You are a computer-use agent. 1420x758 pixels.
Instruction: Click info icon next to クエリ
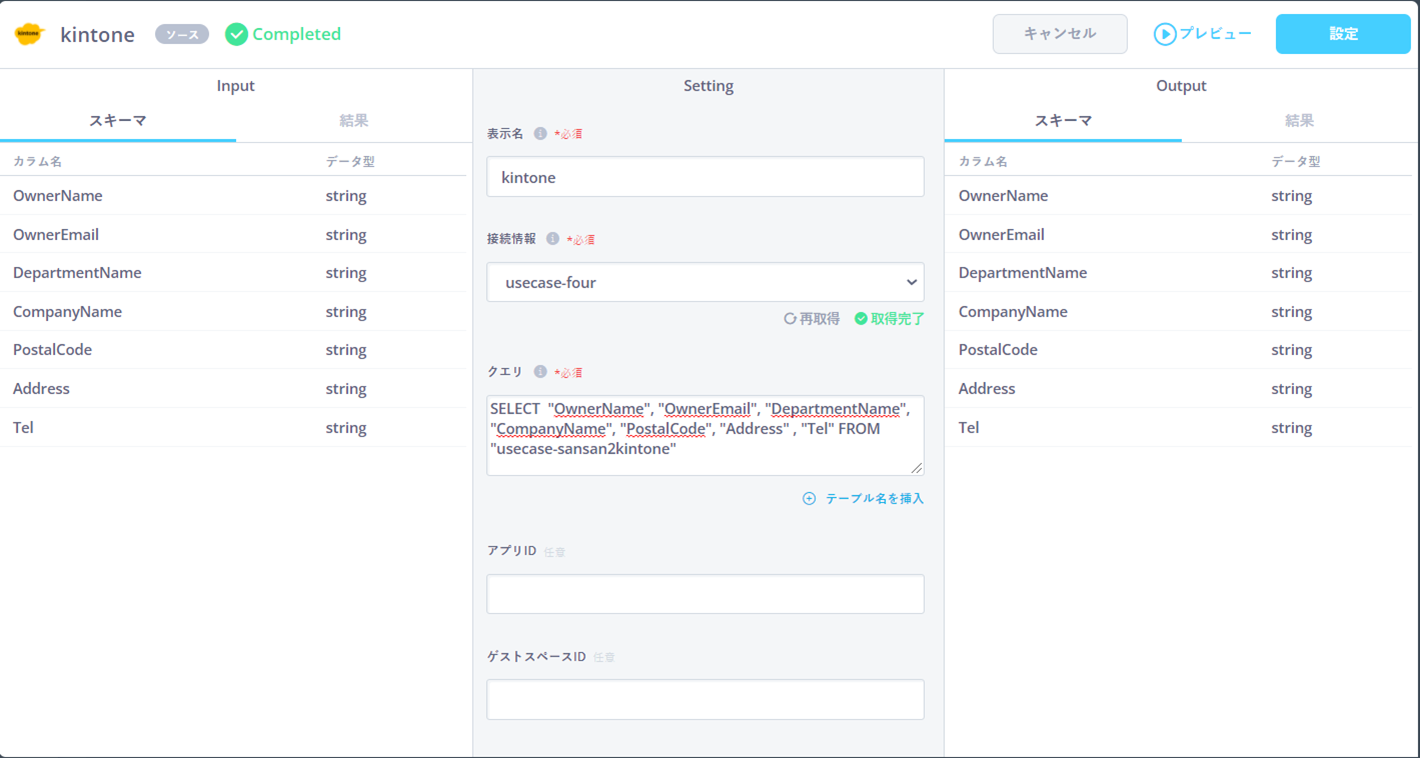540,372
